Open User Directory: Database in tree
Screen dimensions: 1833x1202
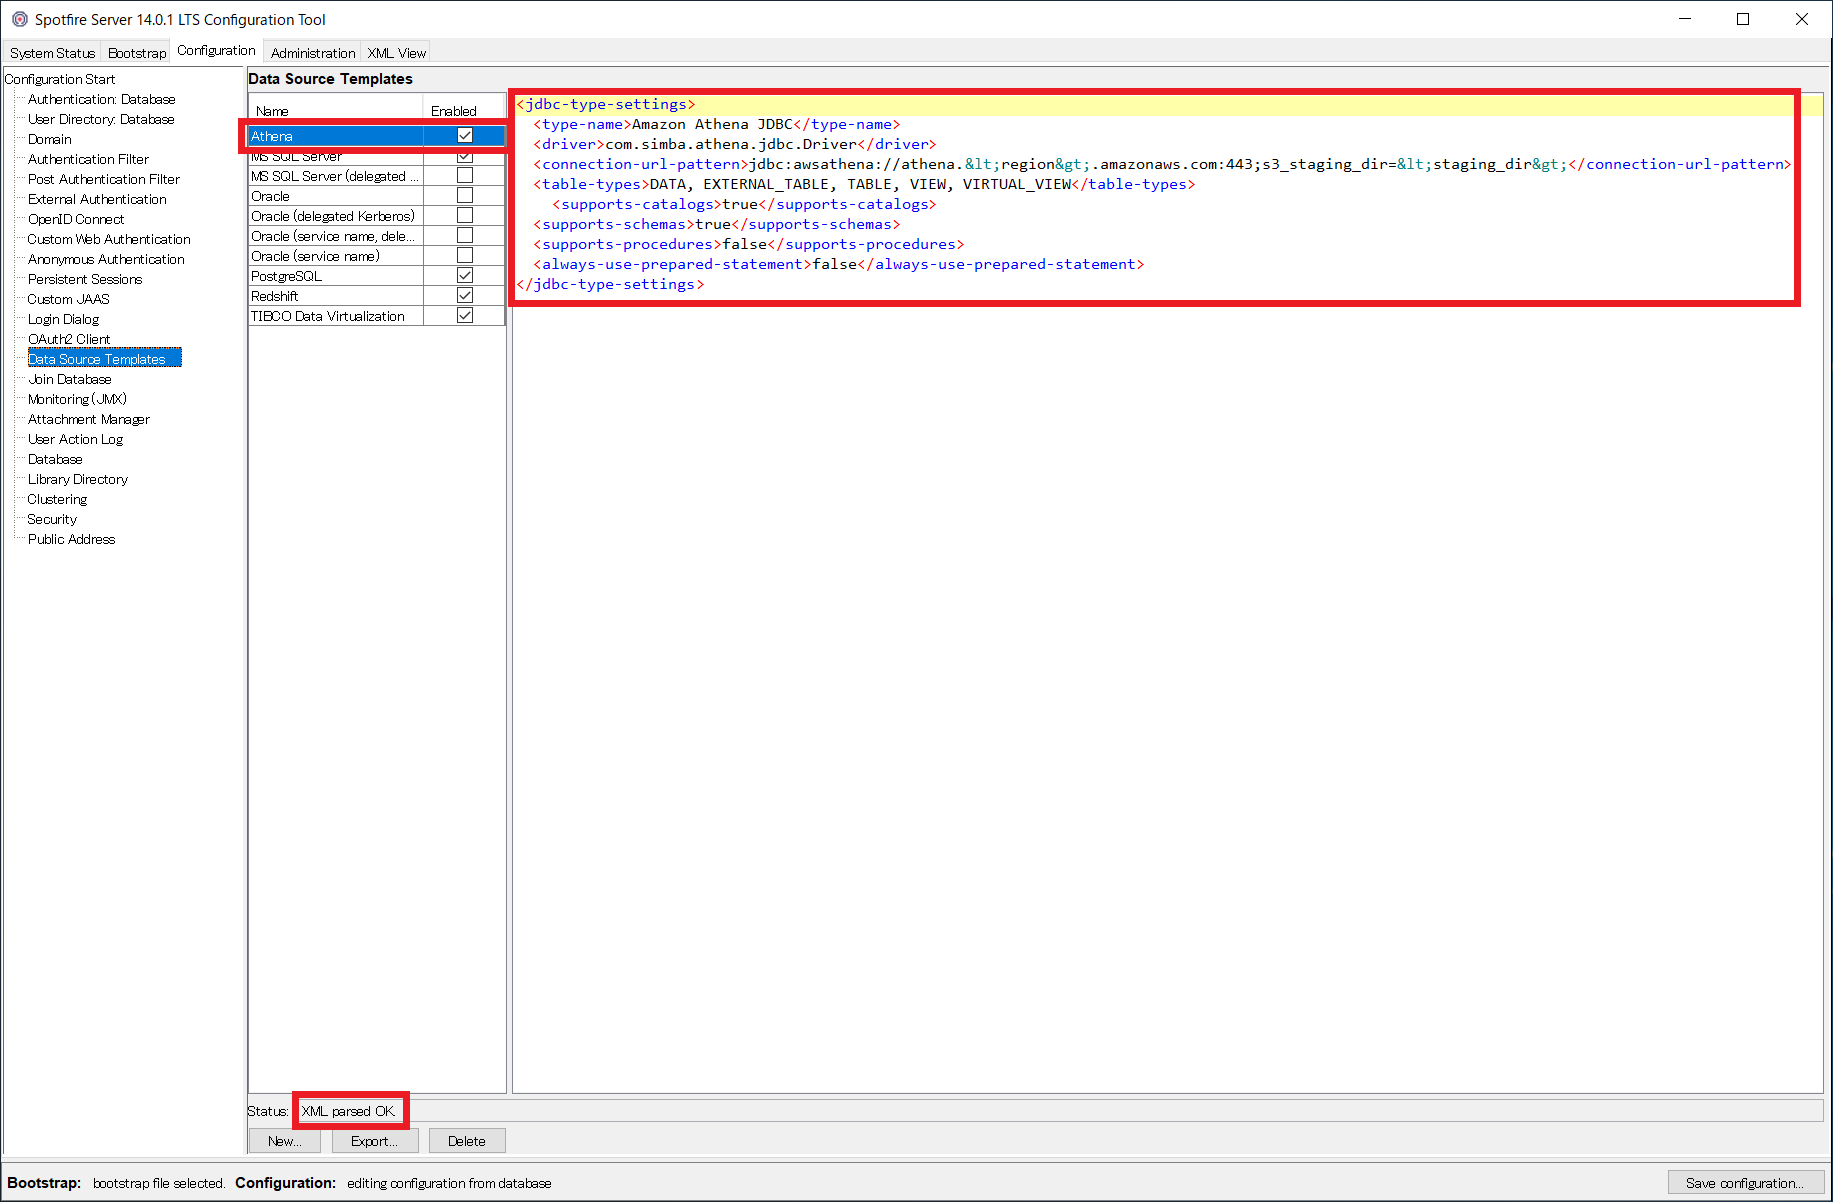pyautogui.click(x=101, y=119)
